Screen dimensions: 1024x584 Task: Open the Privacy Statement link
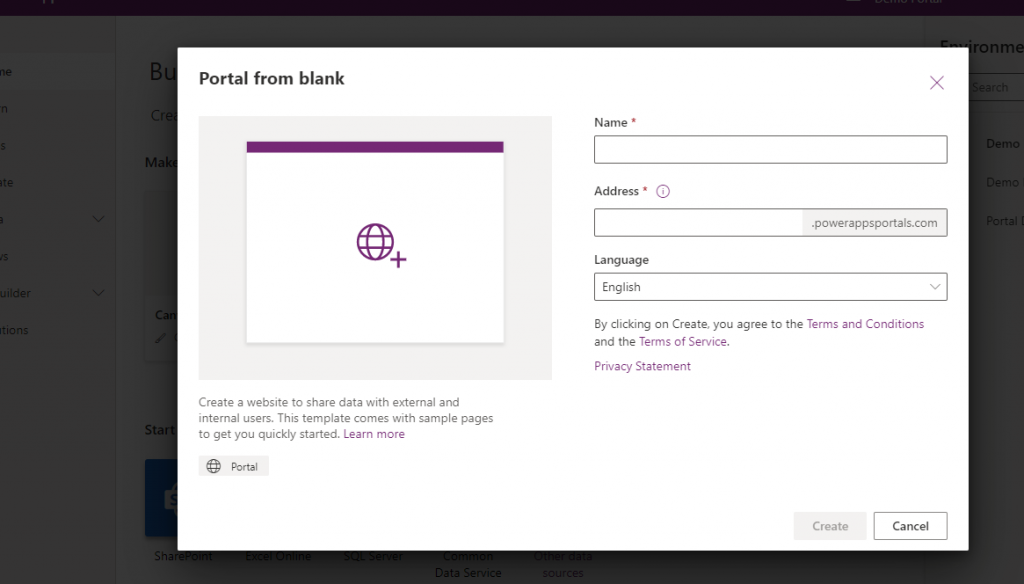point(642,366)
